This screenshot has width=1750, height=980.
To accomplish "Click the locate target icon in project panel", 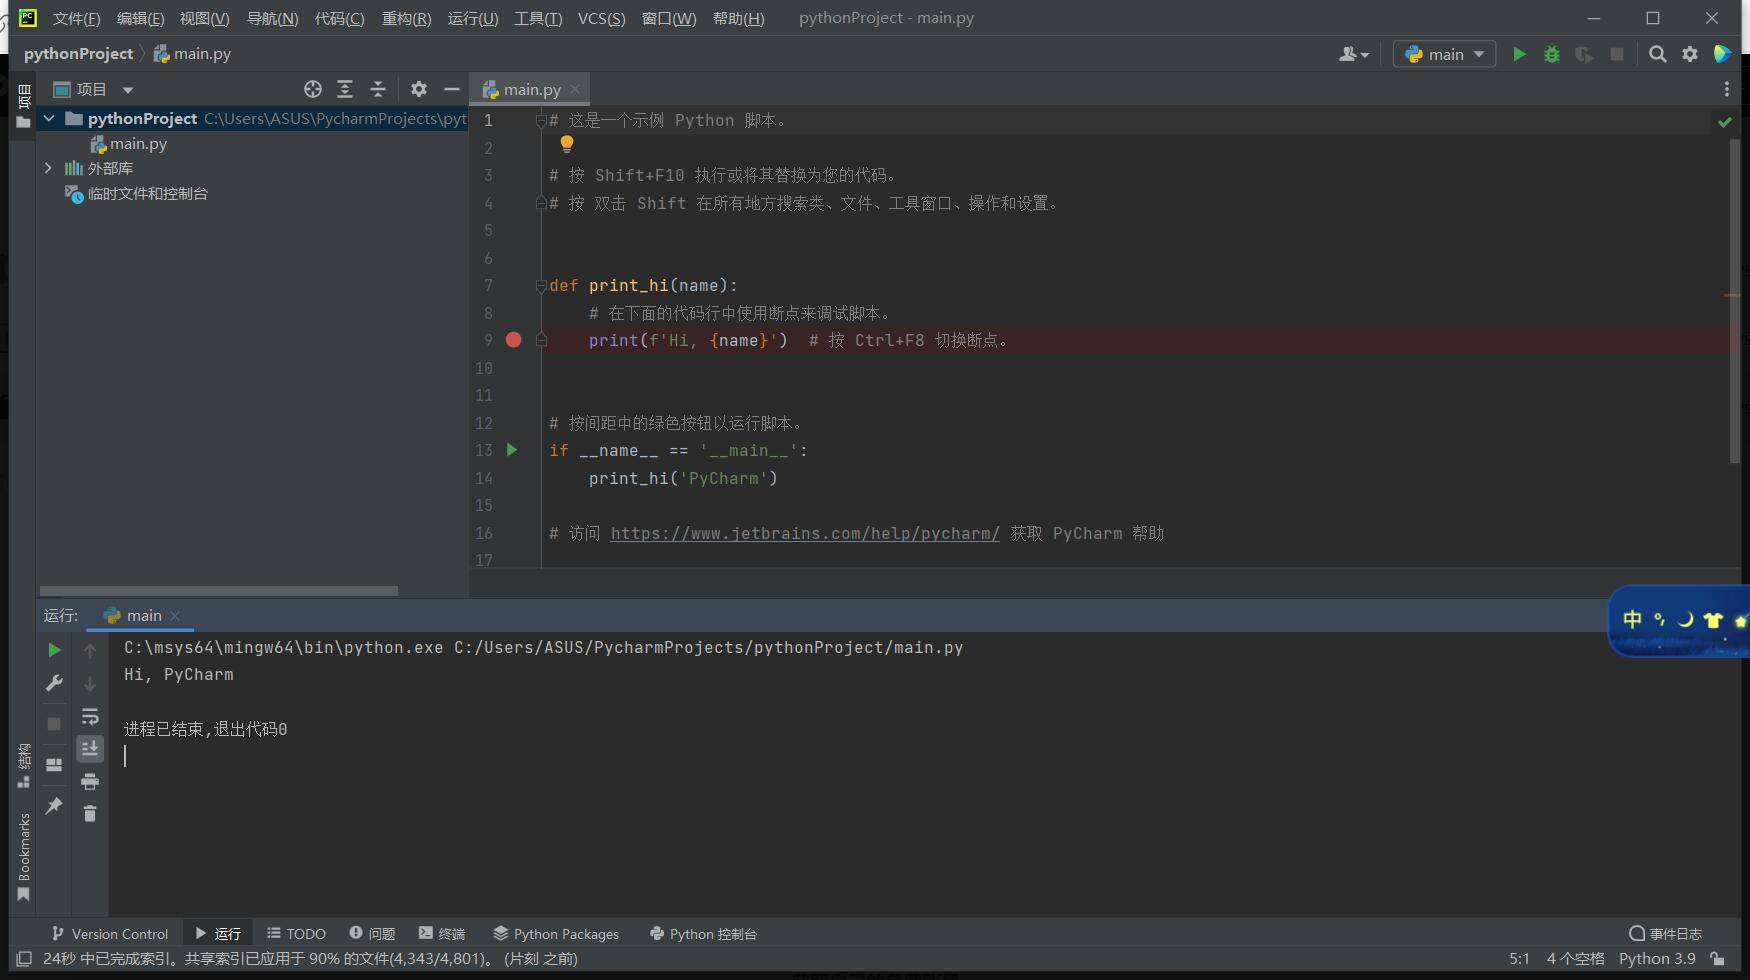I will (313, 89).
